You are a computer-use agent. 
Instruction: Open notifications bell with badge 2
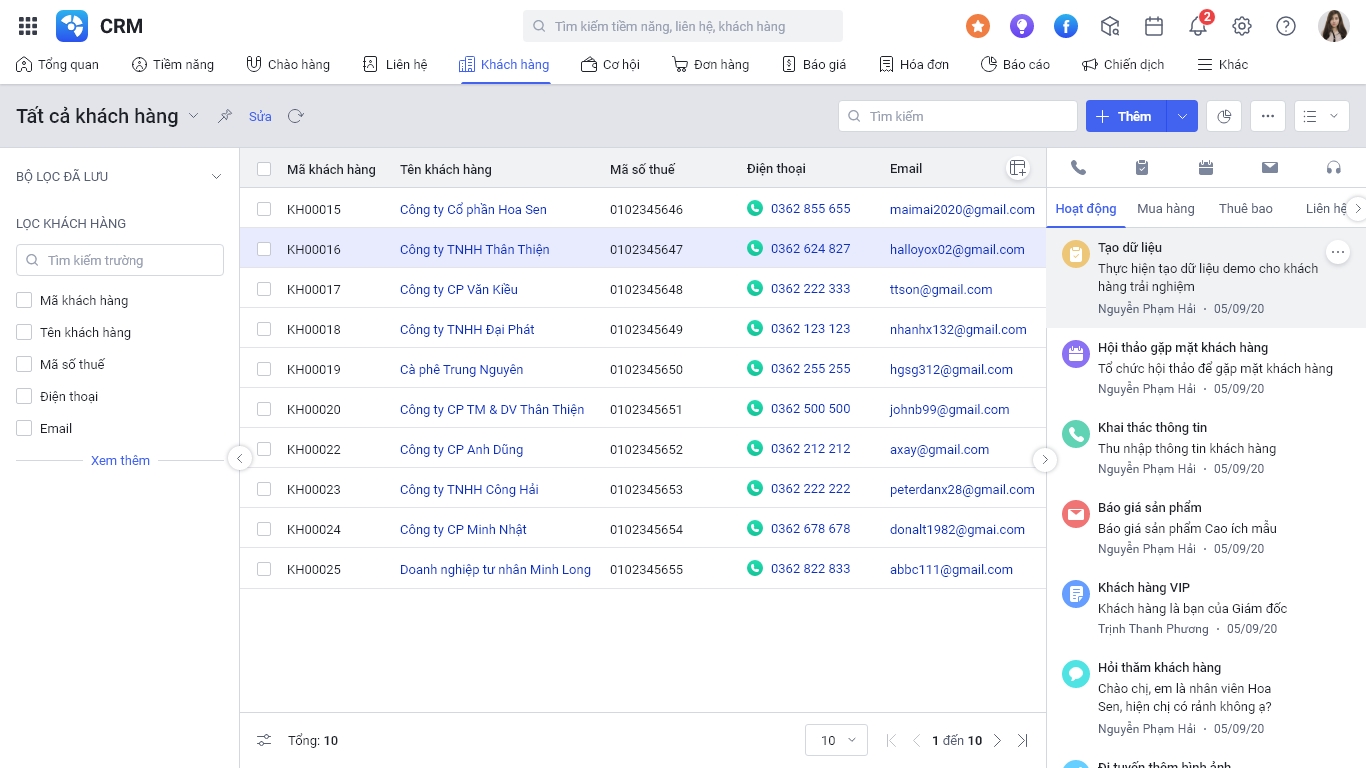pyautogui.click(x=1199, y=25)
